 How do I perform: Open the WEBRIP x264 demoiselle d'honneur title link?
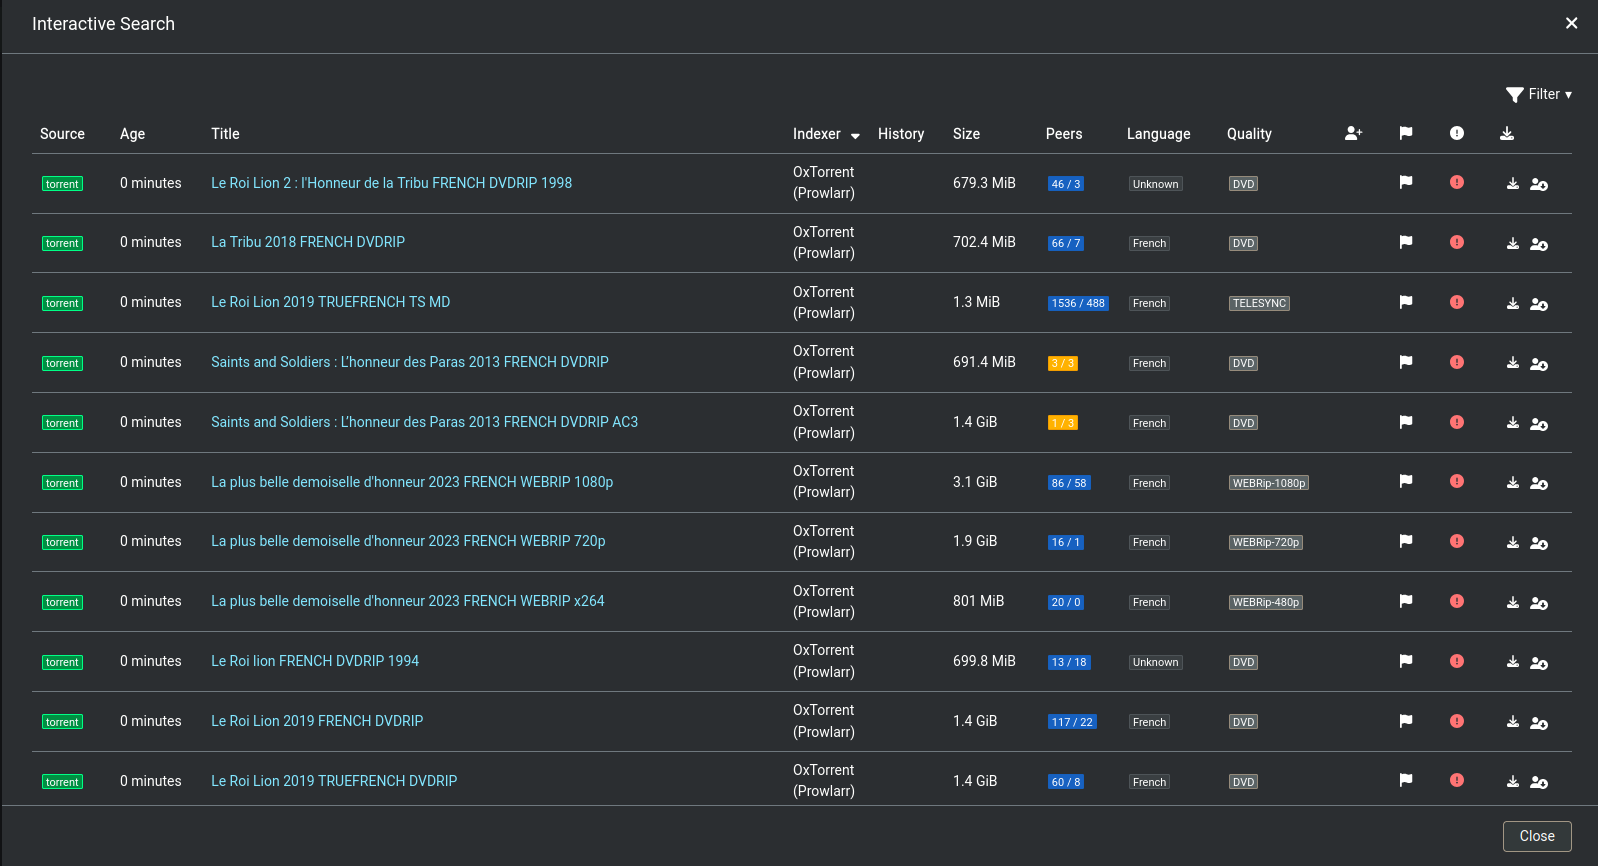pos(407,601)
